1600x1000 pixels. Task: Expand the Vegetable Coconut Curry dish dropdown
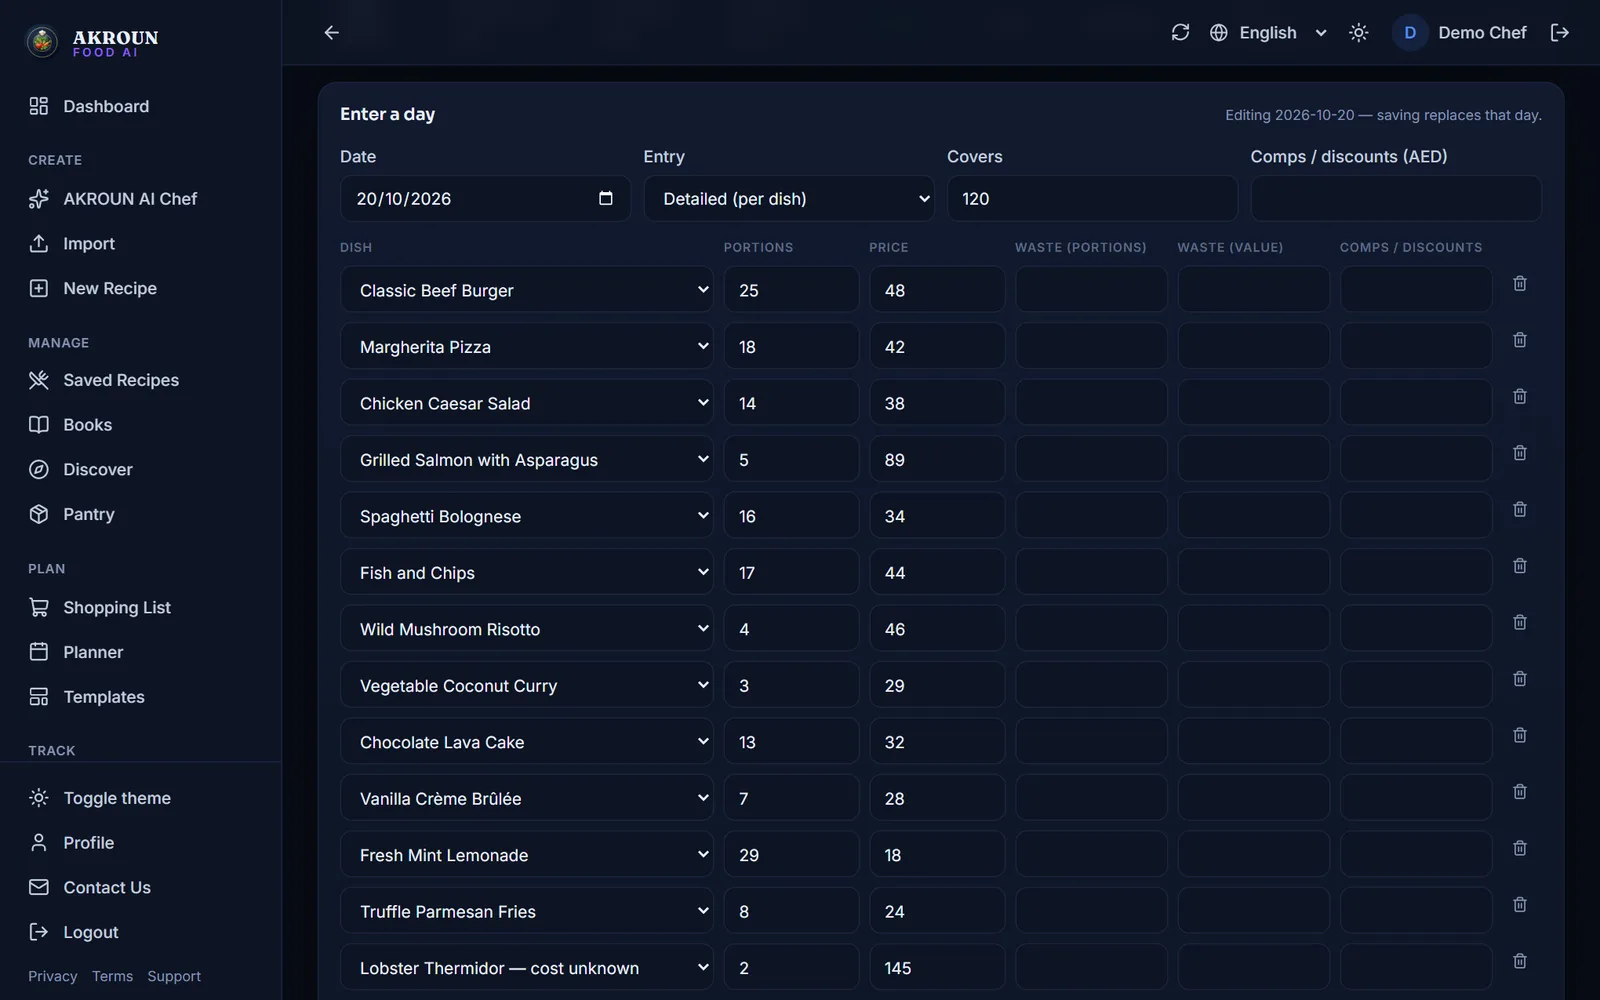point(526,686)
